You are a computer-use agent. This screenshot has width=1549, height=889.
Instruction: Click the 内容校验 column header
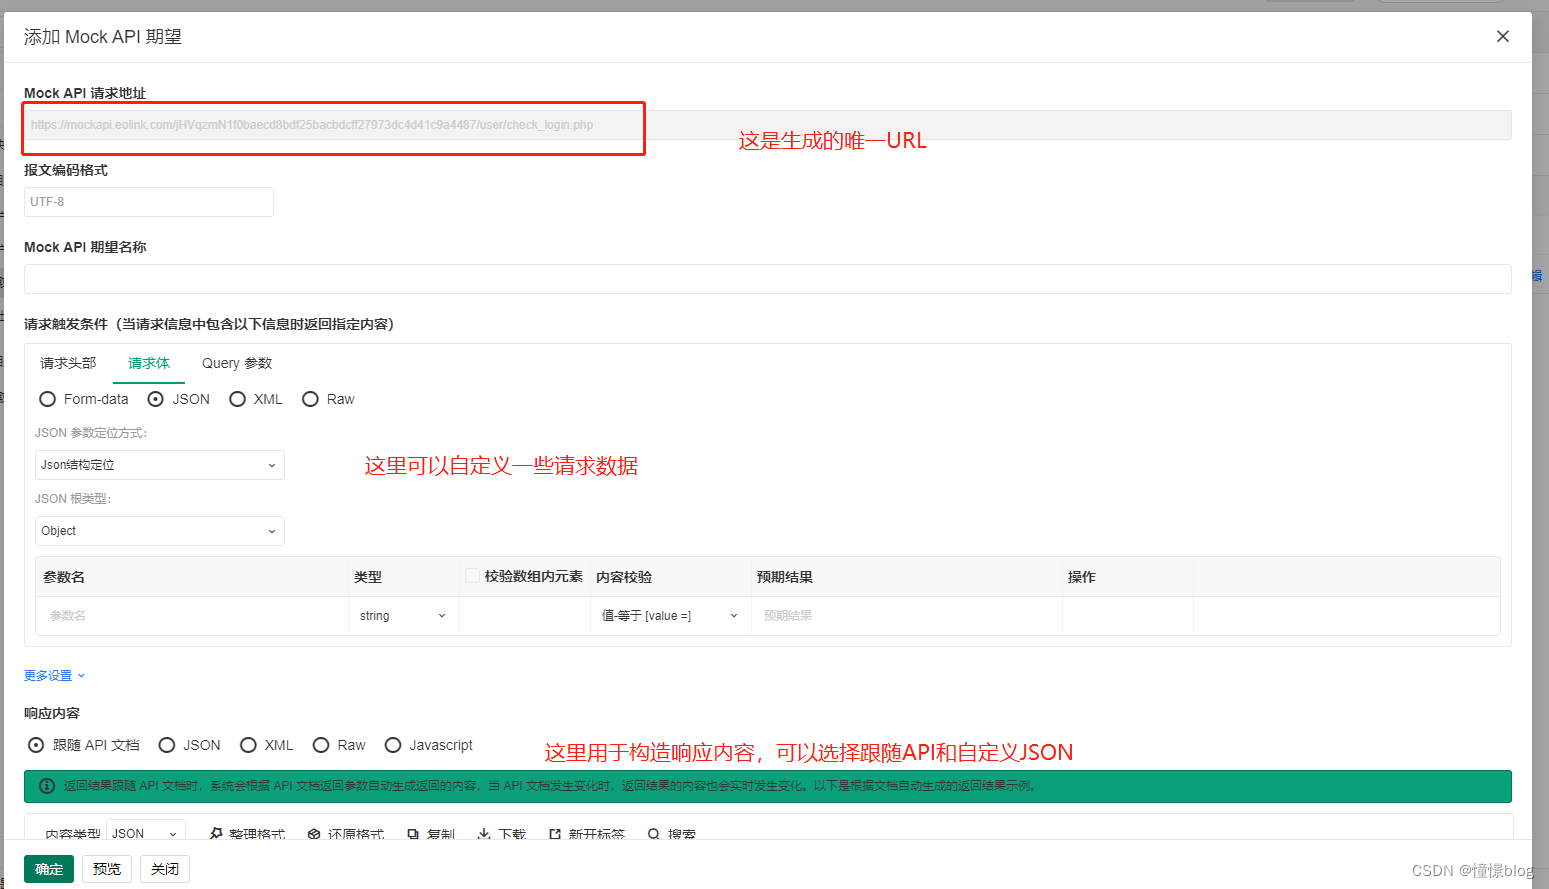click(x=624, y=577)
